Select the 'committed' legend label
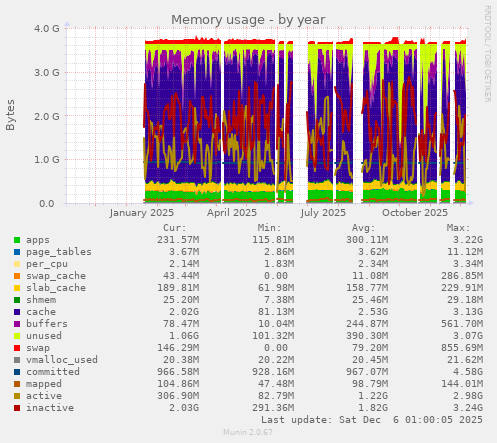This screenshot has width=497, height=443. coord(53,372)
